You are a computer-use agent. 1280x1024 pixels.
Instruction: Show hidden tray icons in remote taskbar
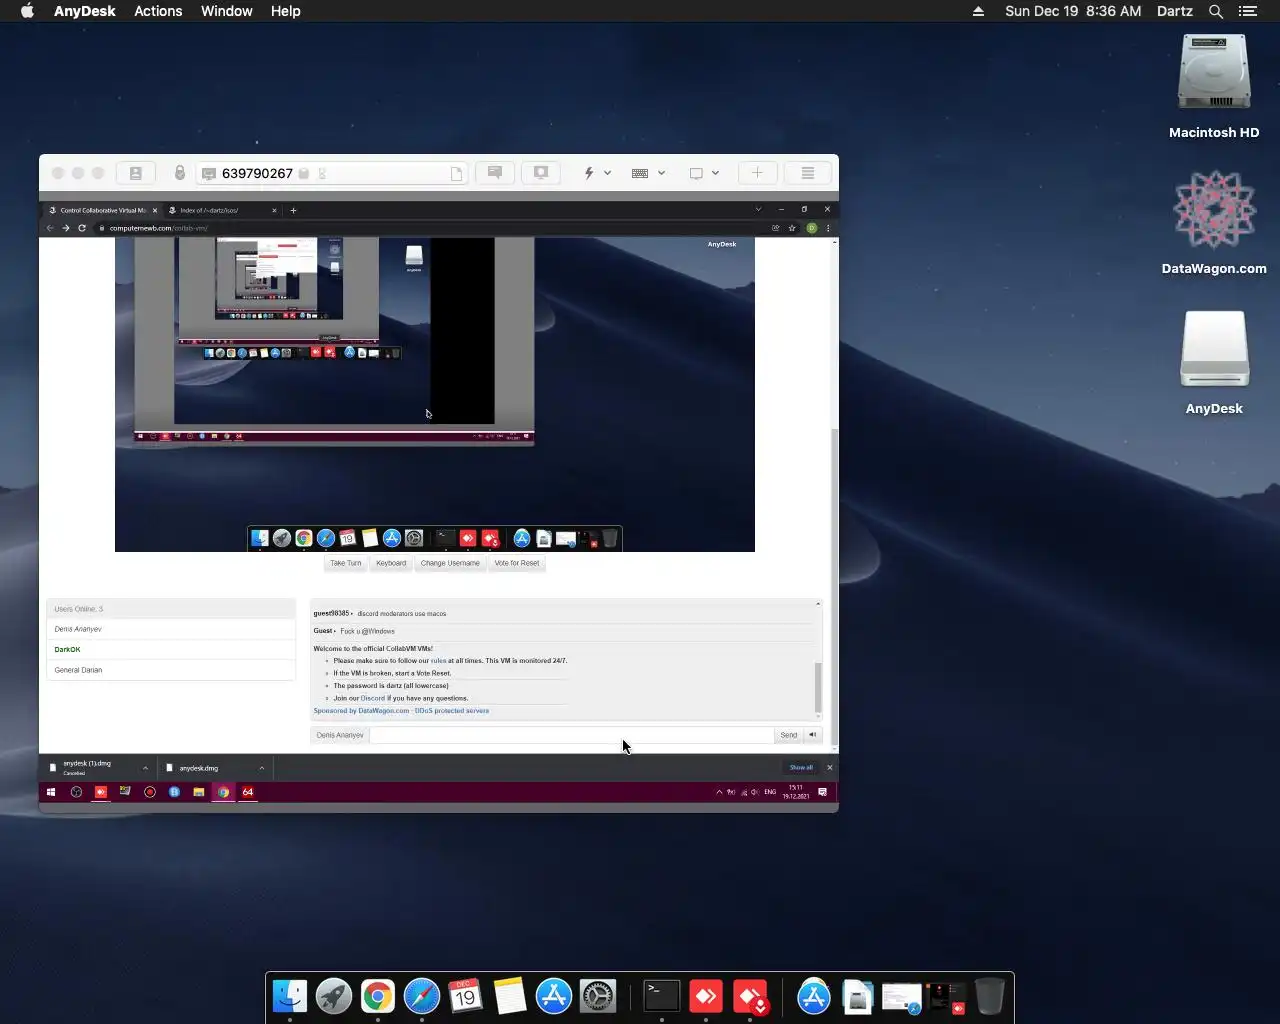719,792
